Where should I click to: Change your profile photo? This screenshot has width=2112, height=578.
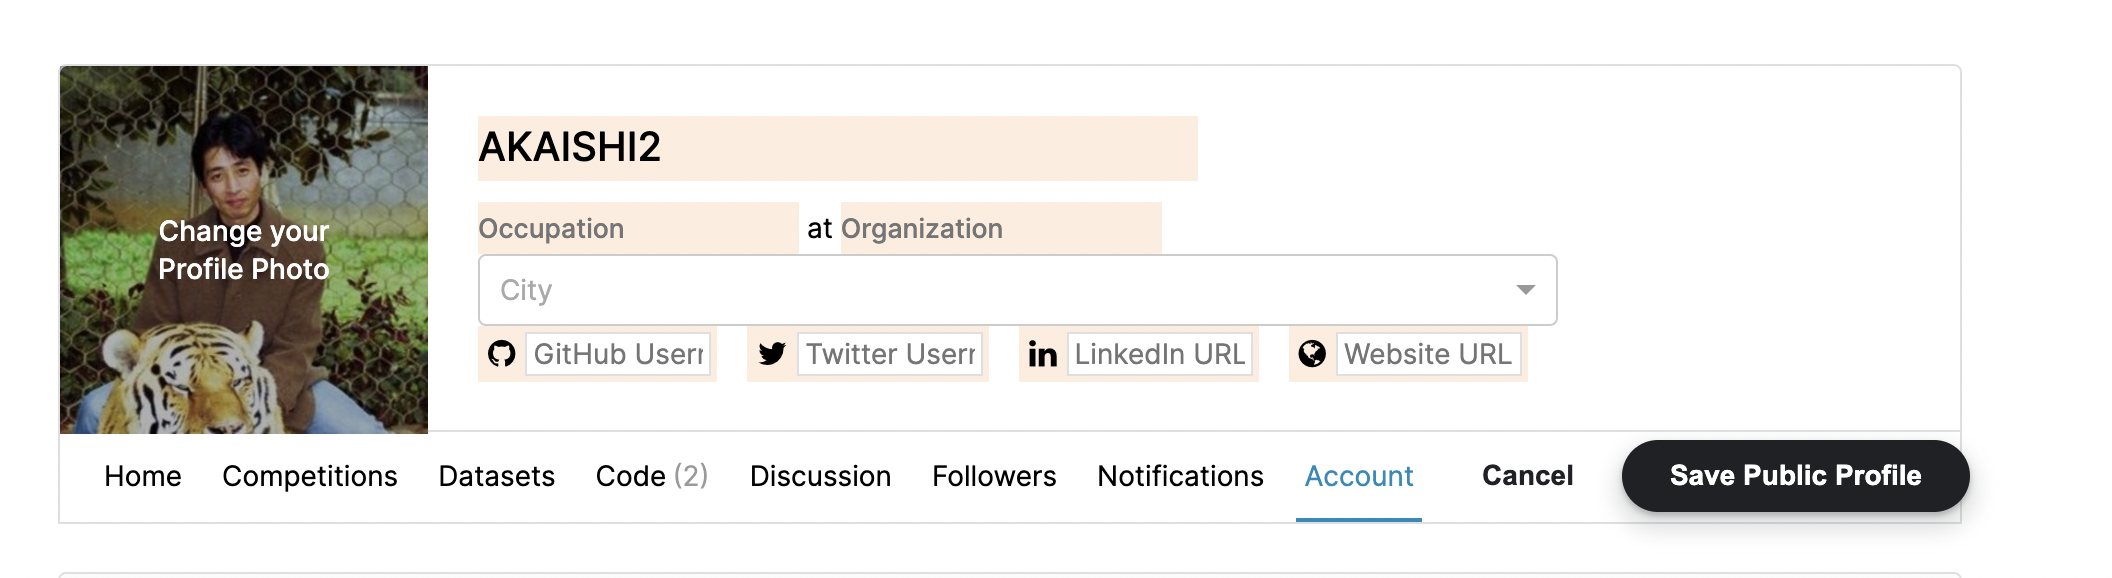click(x=244, y=250)
